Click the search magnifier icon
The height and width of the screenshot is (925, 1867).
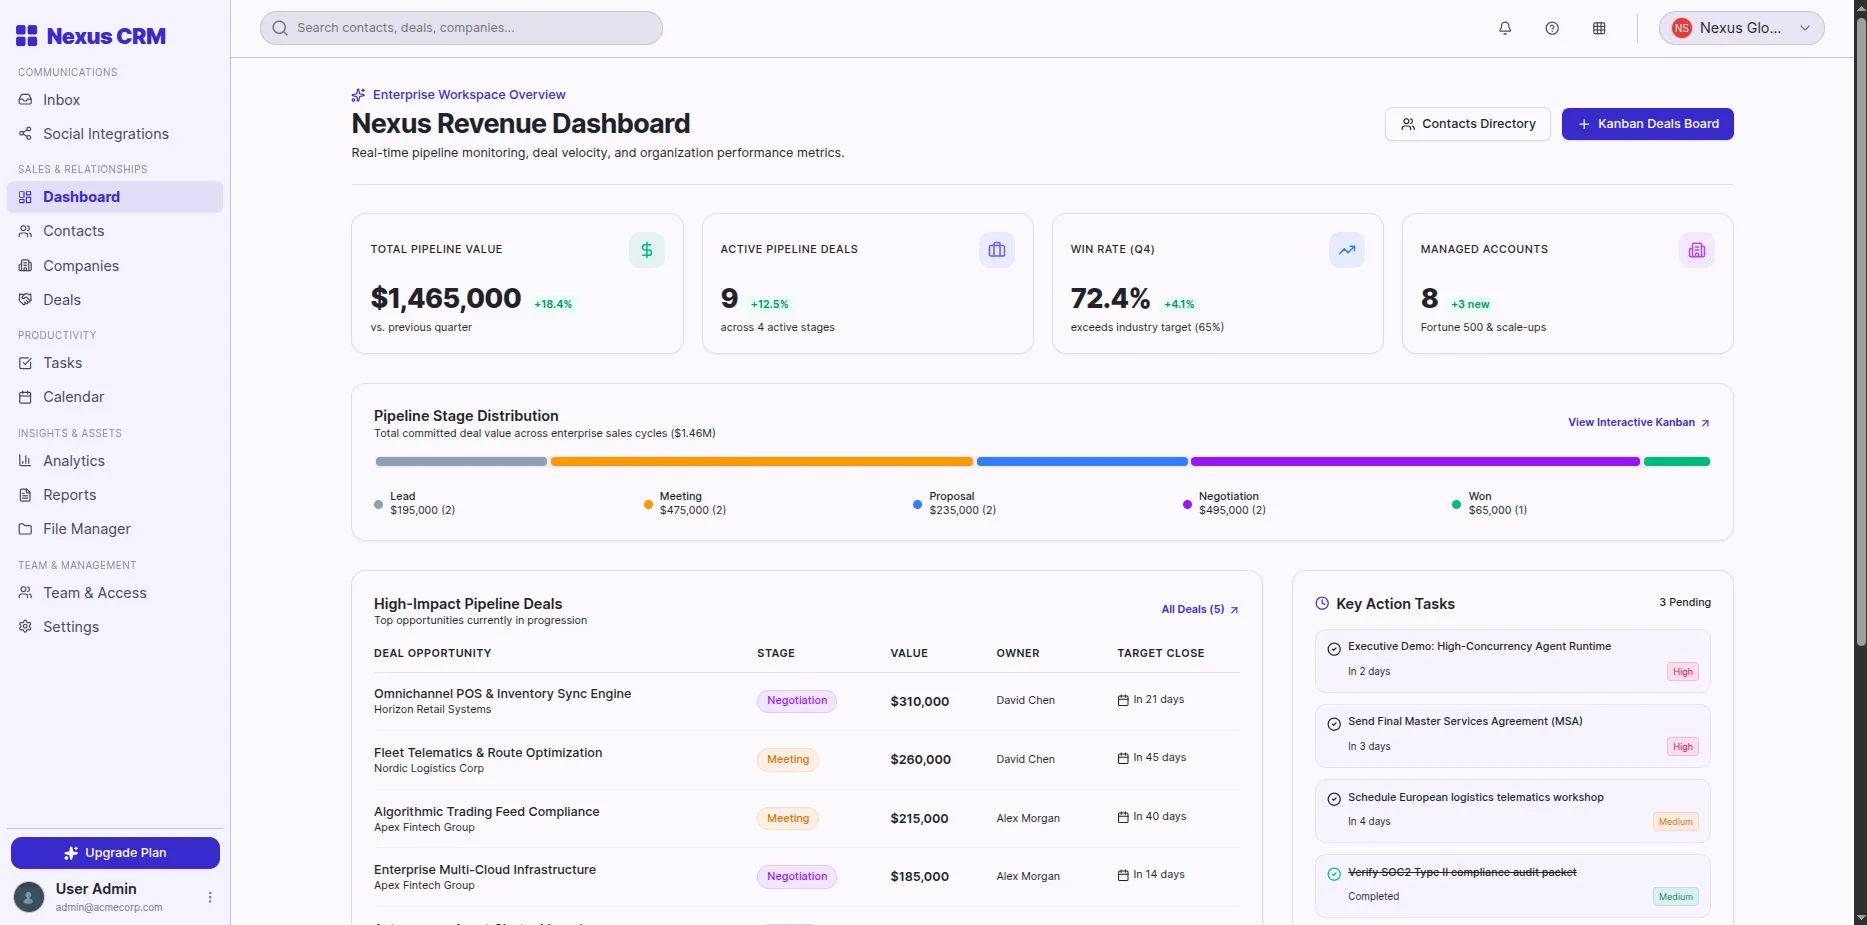click(x=280, y=28)
